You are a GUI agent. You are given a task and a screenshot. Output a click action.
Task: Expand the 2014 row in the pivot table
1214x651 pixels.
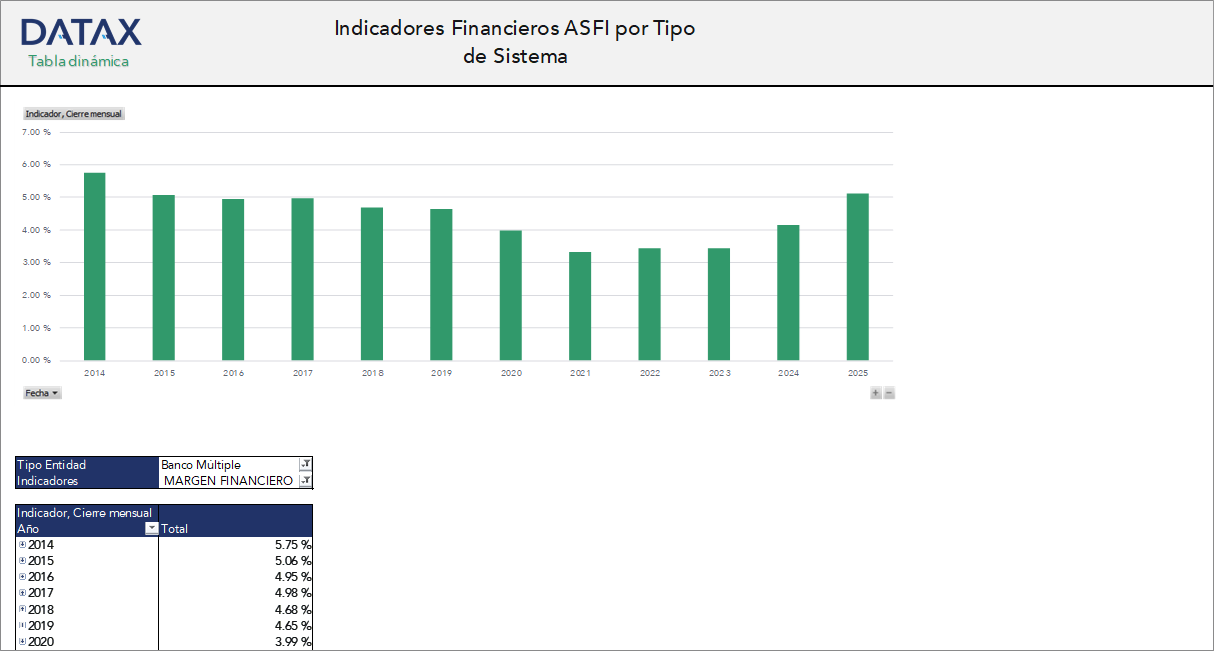(22, 544)
